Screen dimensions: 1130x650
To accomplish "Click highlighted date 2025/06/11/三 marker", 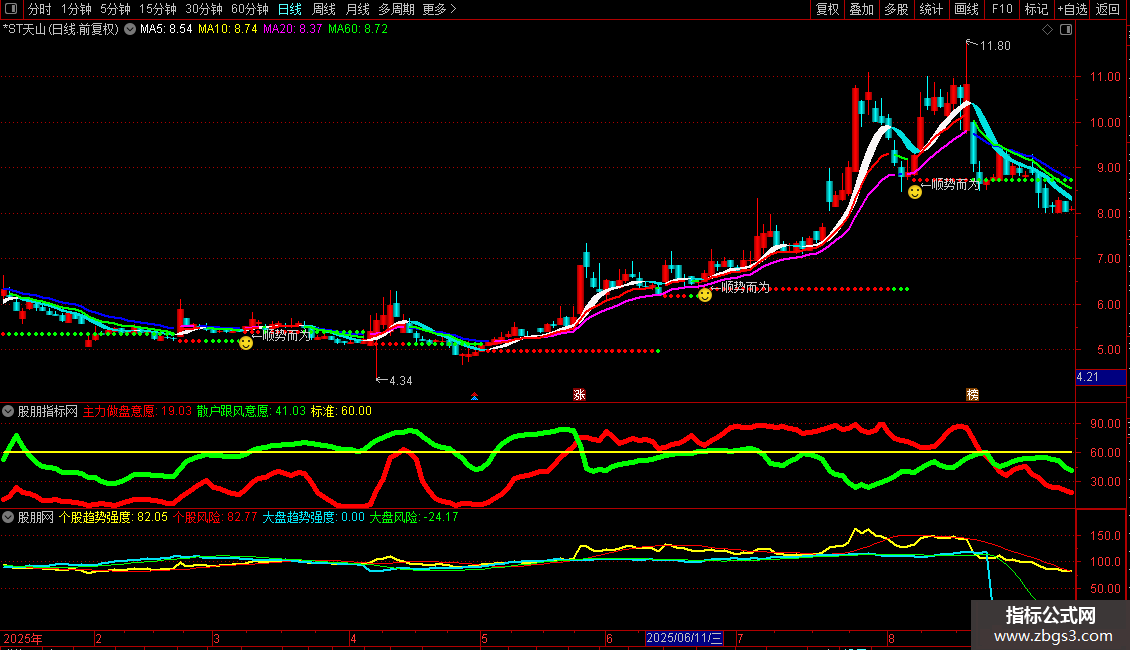I will click(x=684, y=638).
